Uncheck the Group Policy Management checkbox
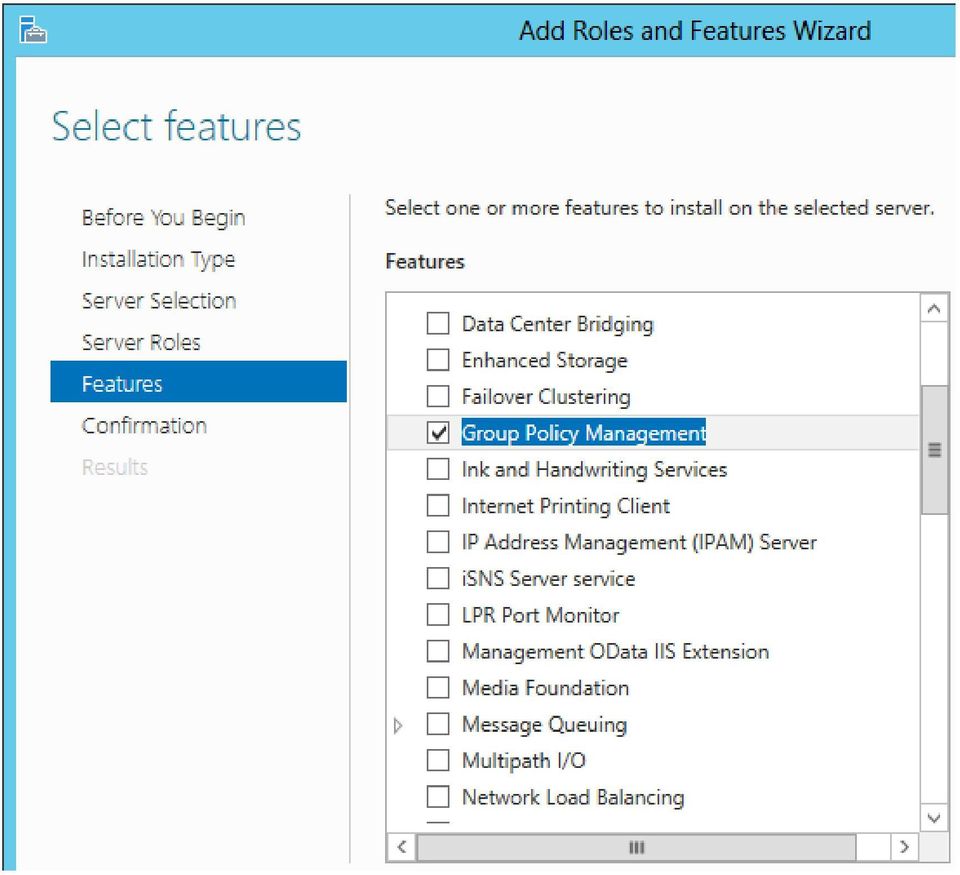Image resolution: width=960 pixels, height=875 pixels. point(438,433)
